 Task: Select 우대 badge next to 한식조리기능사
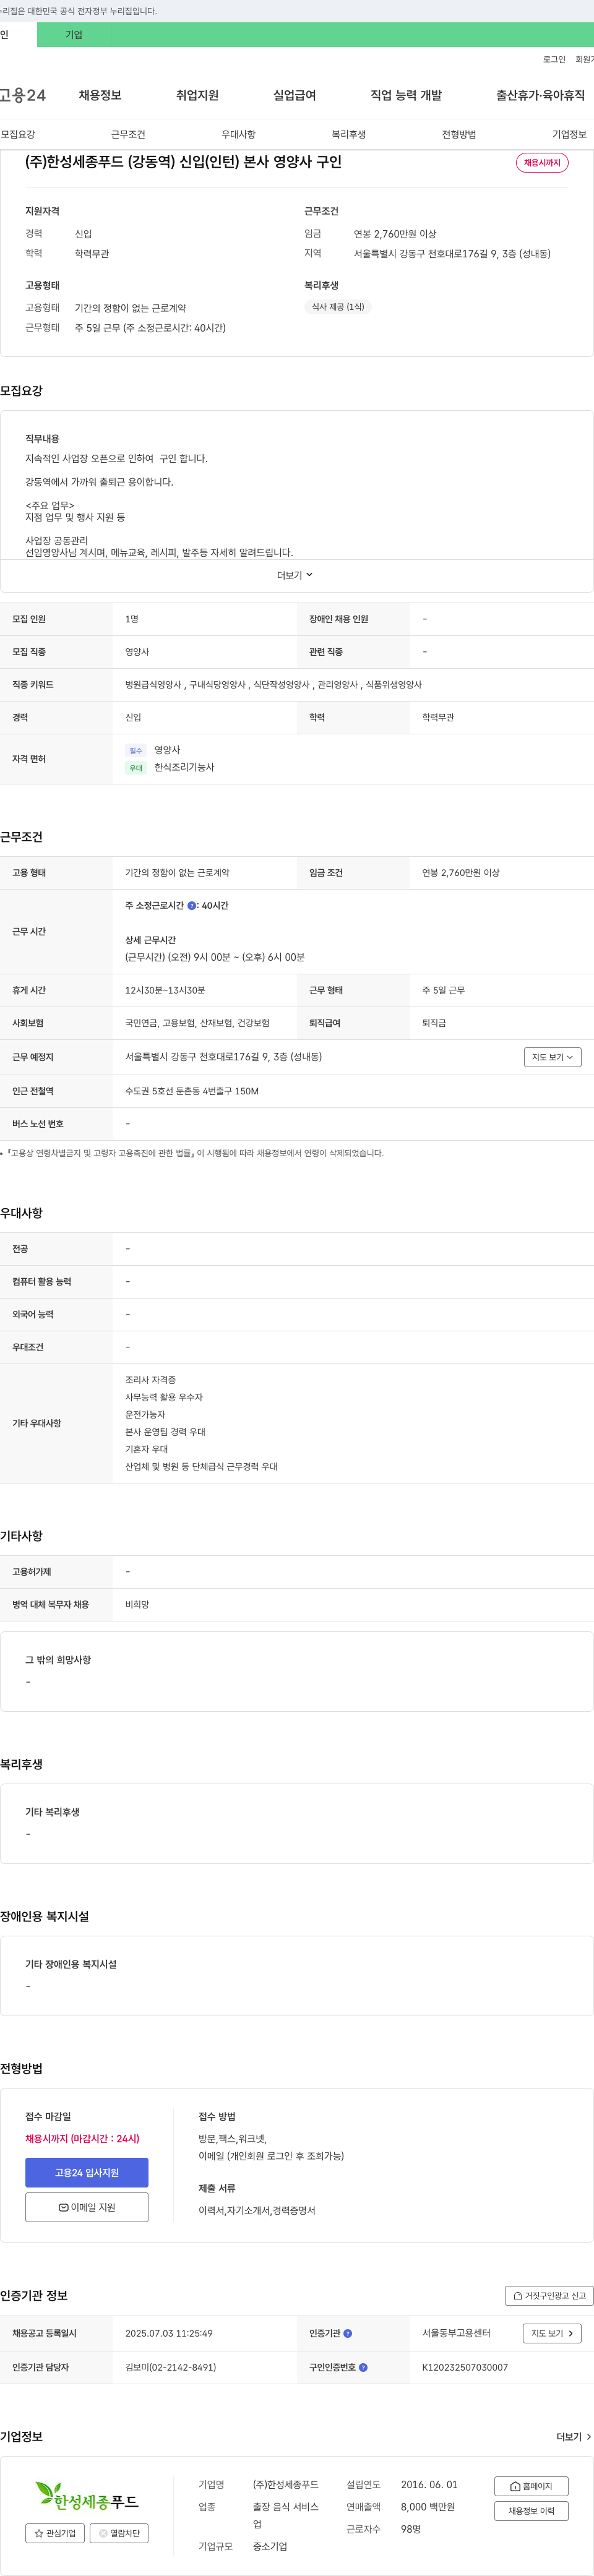click(136, 768)
